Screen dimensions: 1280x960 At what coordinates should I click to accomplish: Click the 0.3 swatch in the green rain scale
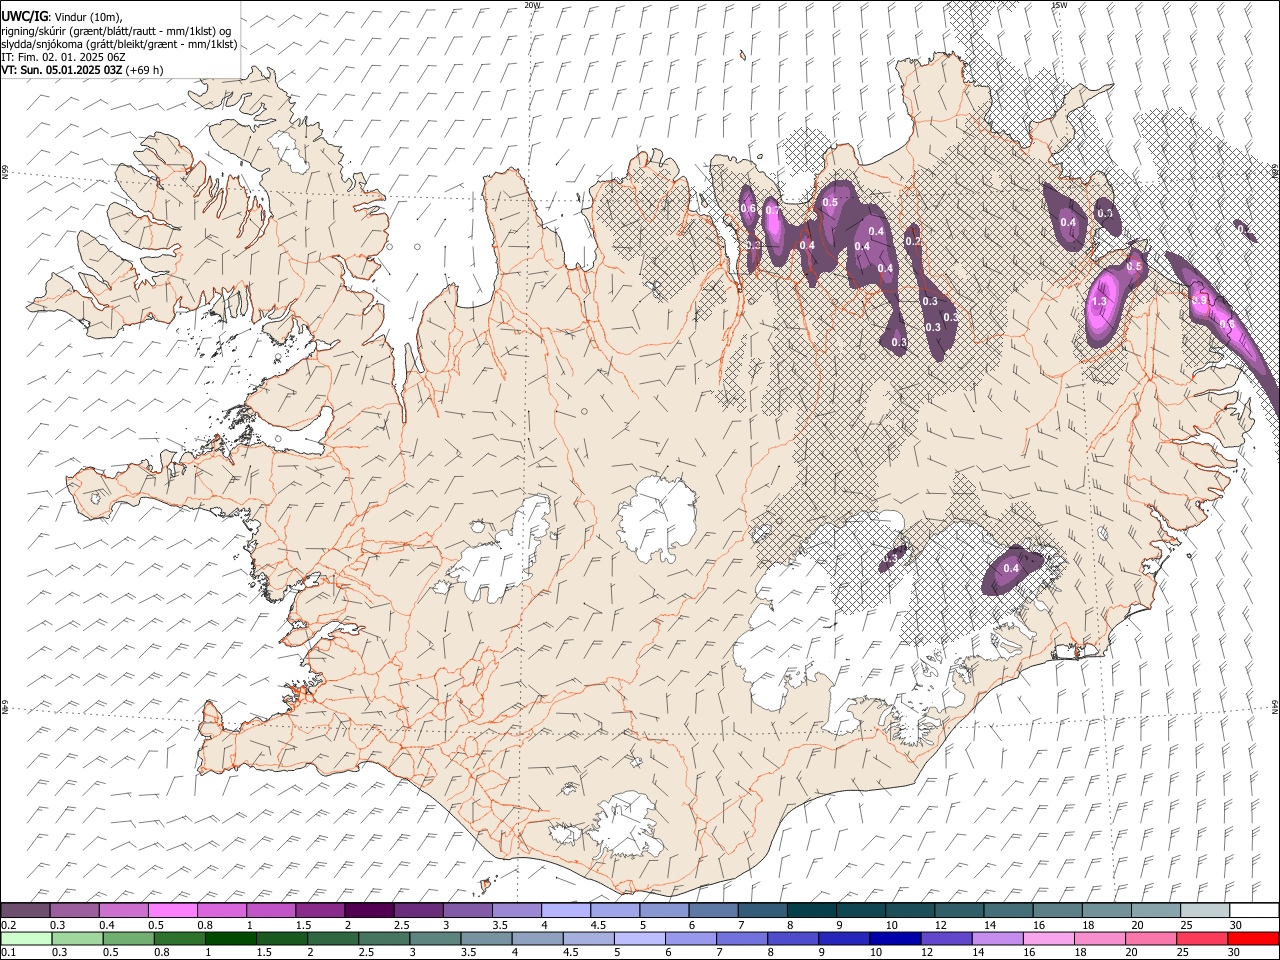pyautogui.click(x=78, y=938)
